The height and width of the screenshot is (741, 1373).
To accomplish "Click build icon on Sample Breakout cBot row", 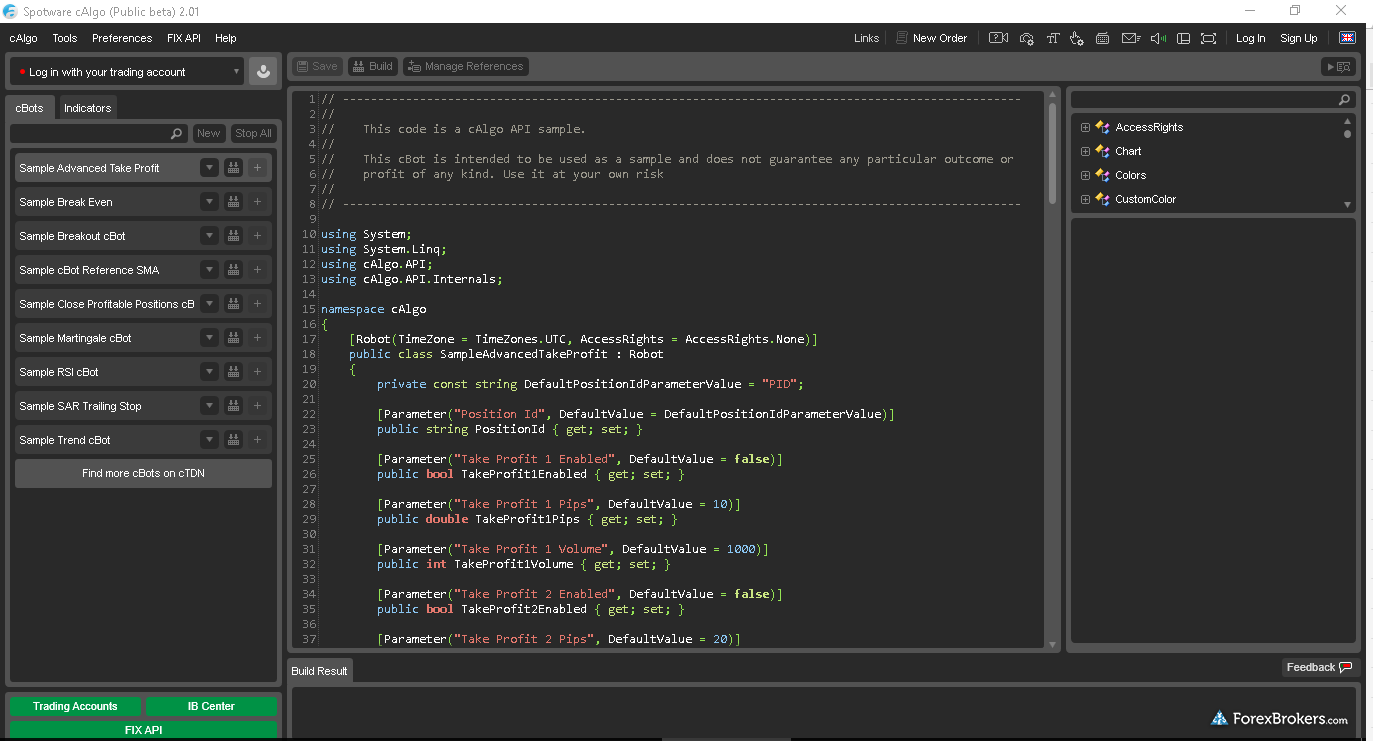I will 233,236.
